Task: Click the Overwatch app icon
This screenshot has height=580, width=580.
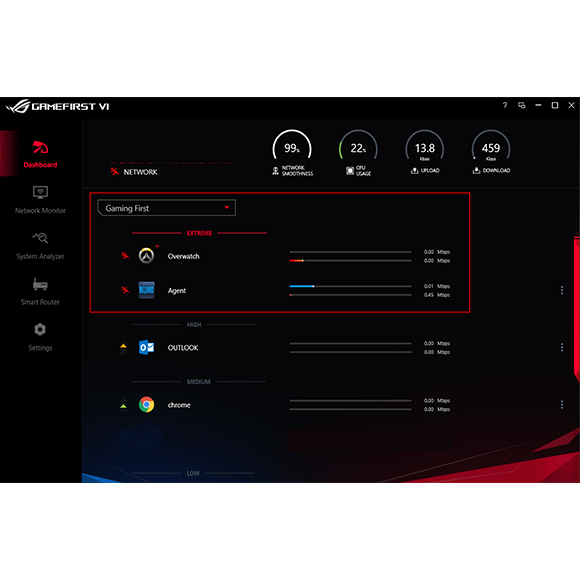Action: click(x=146, y=256)
